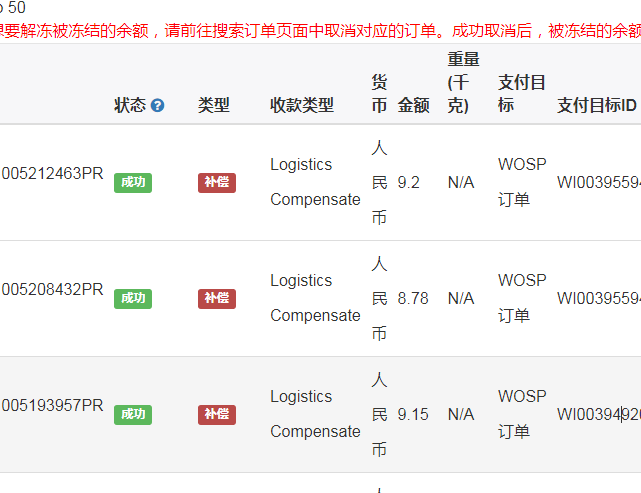Click the 支付目标 column header
Image resolution: width=641 pixels, height=493 pixels.
[522, 94]
